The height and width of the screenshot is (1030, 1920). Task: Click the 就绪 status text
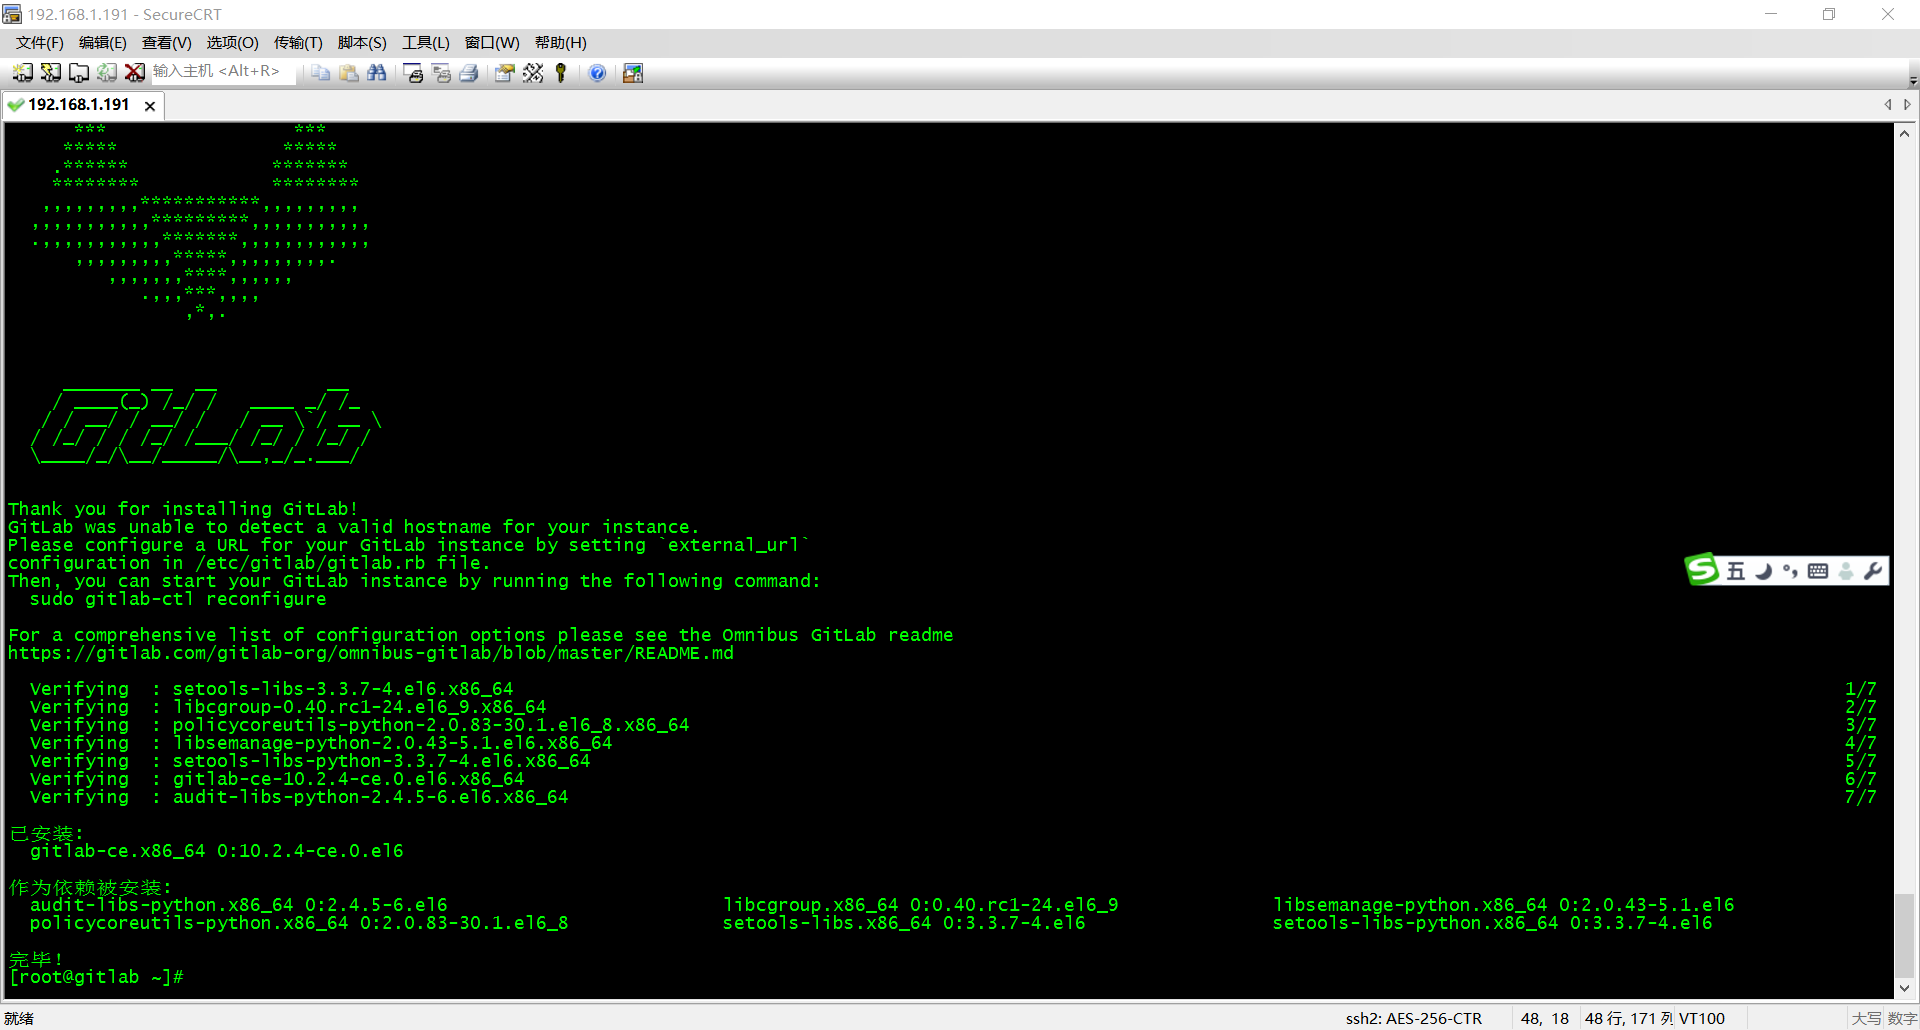[x=19, y=1019]
